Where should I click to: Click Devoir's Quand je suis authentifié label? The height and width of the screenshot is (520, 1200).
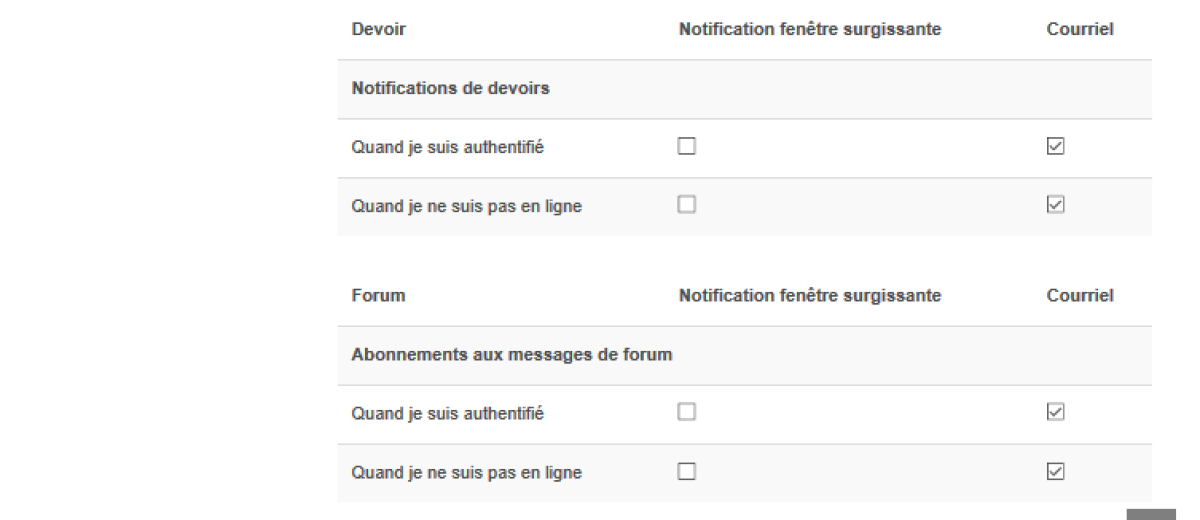[447, 147]
